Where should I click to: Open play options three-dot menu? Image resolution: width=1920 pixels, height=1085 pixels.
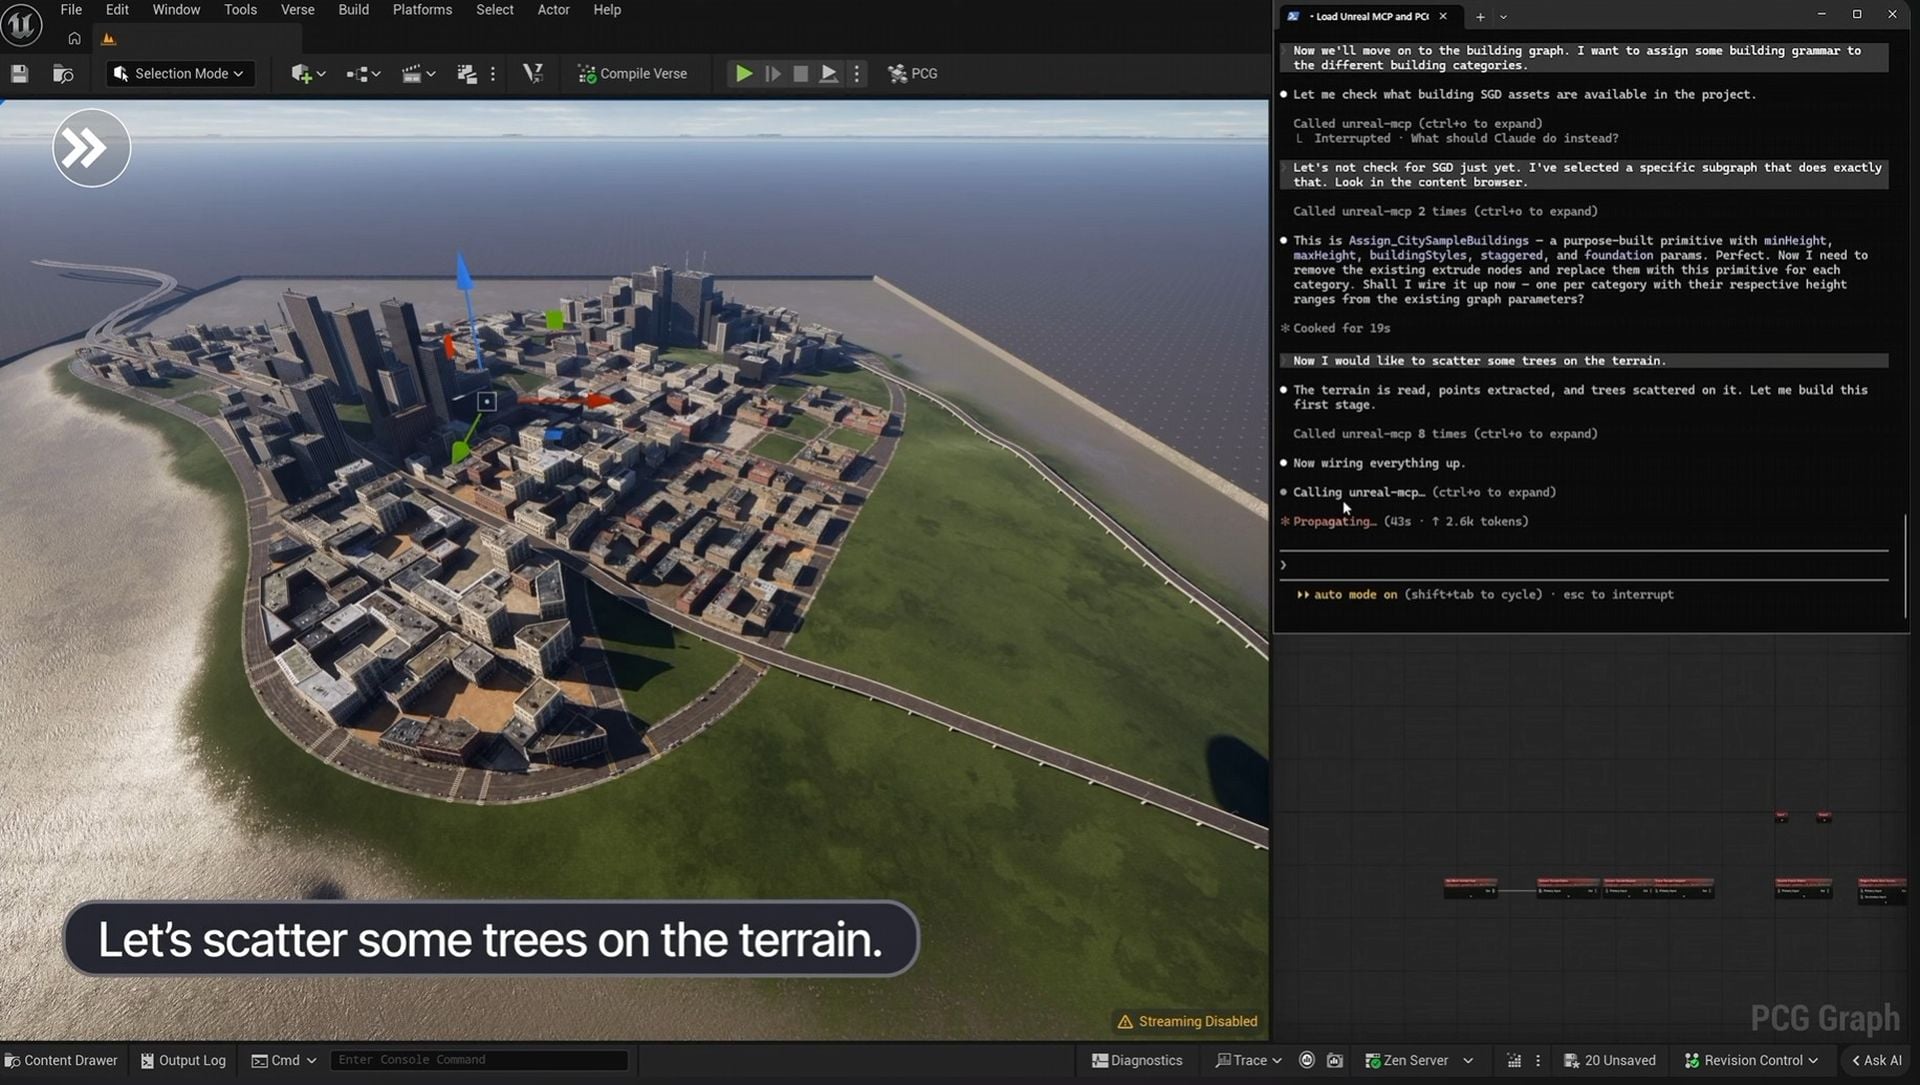pyautogui.click(x=856, y=73)
